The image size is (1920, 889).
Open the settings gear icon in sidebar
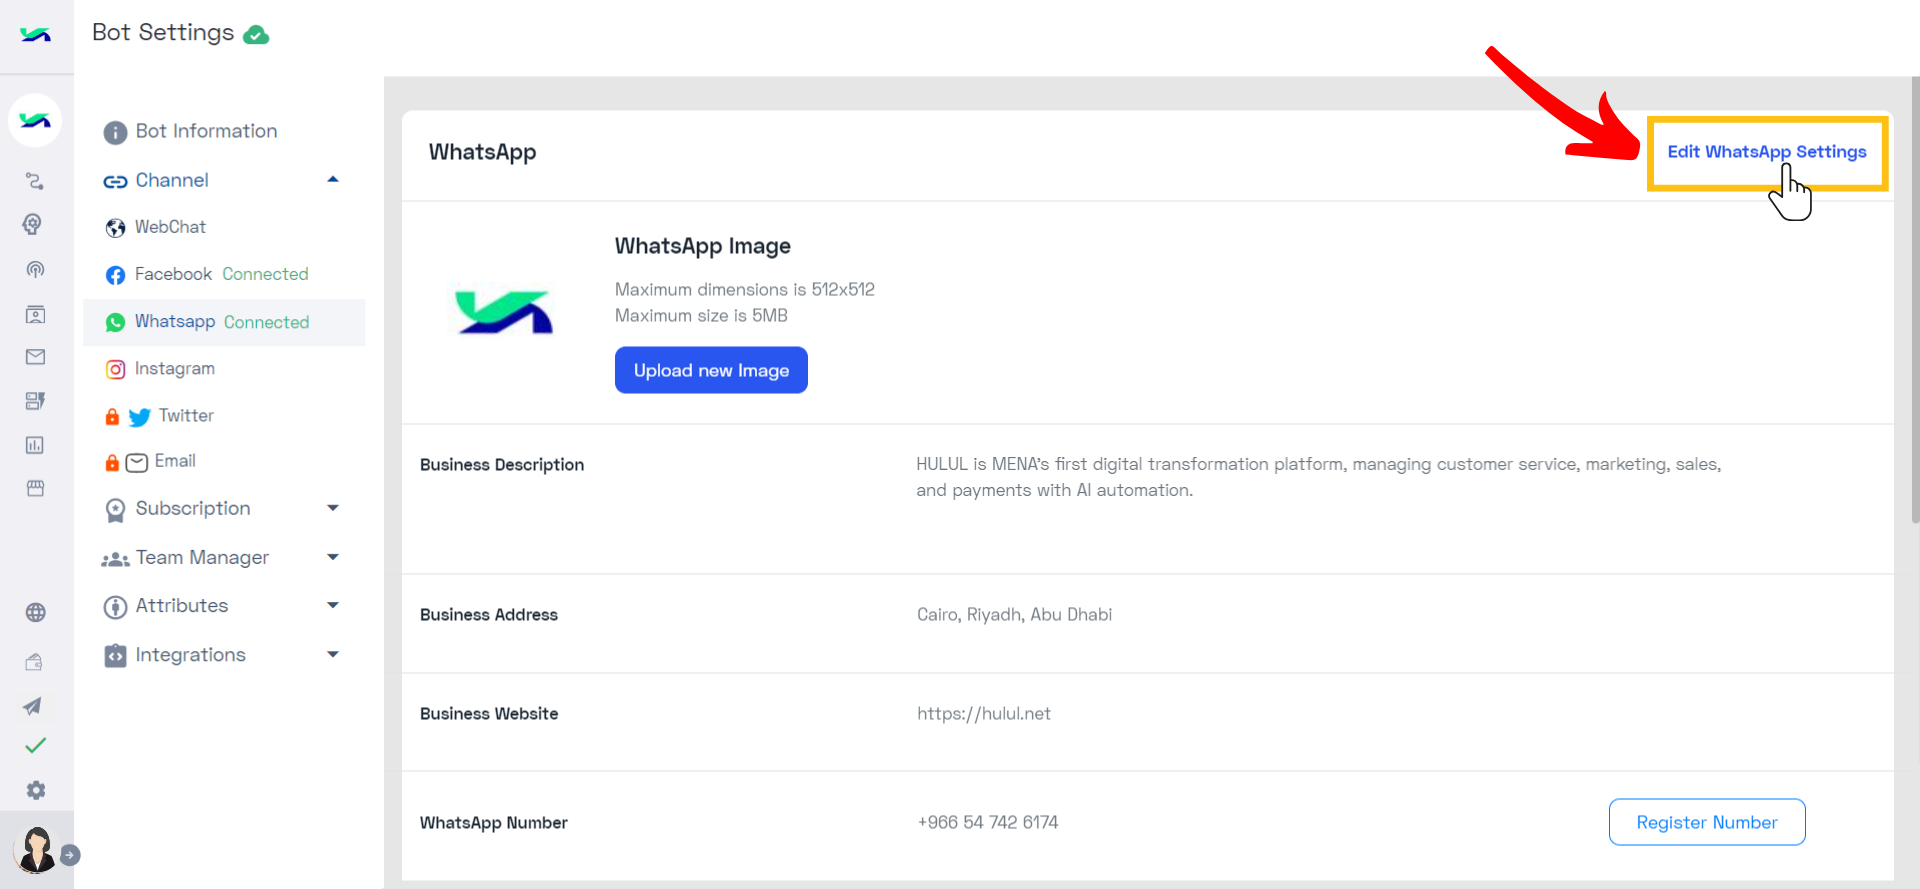(36, 790)
